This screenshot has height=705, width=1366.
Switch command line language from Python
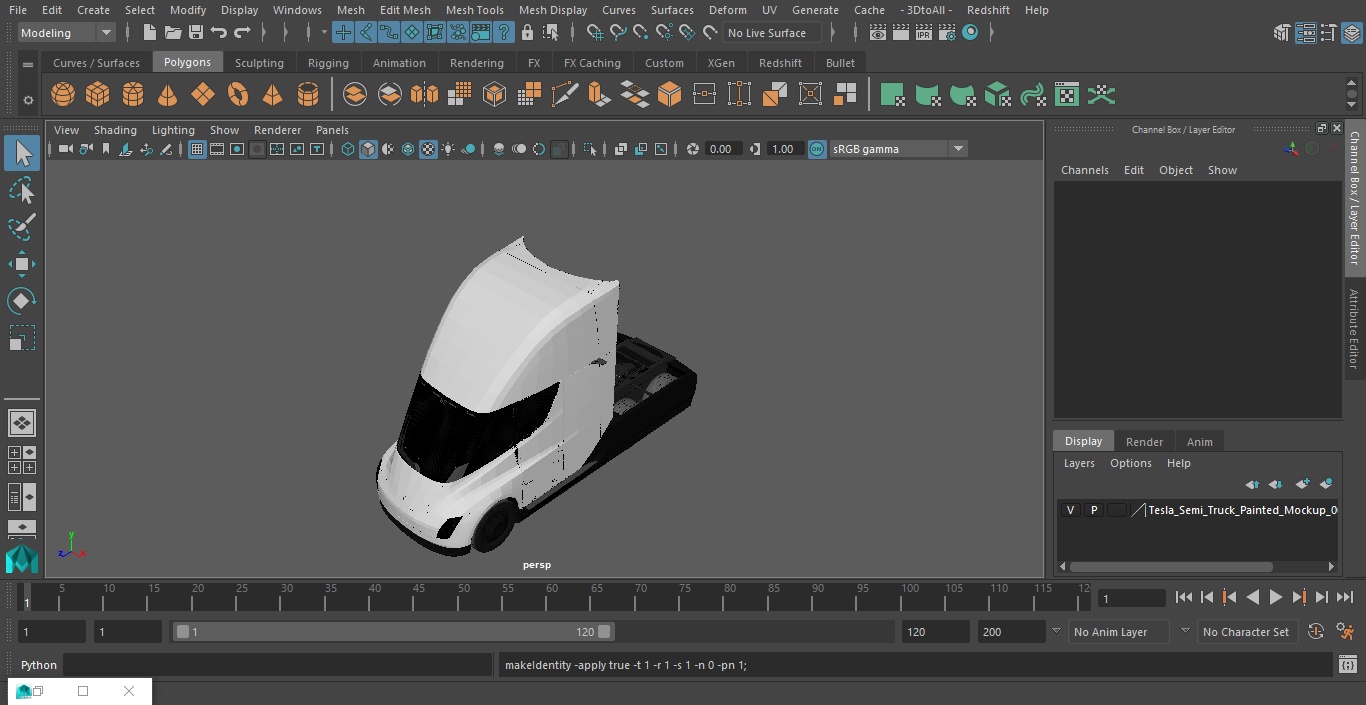[x=39, y=665]
